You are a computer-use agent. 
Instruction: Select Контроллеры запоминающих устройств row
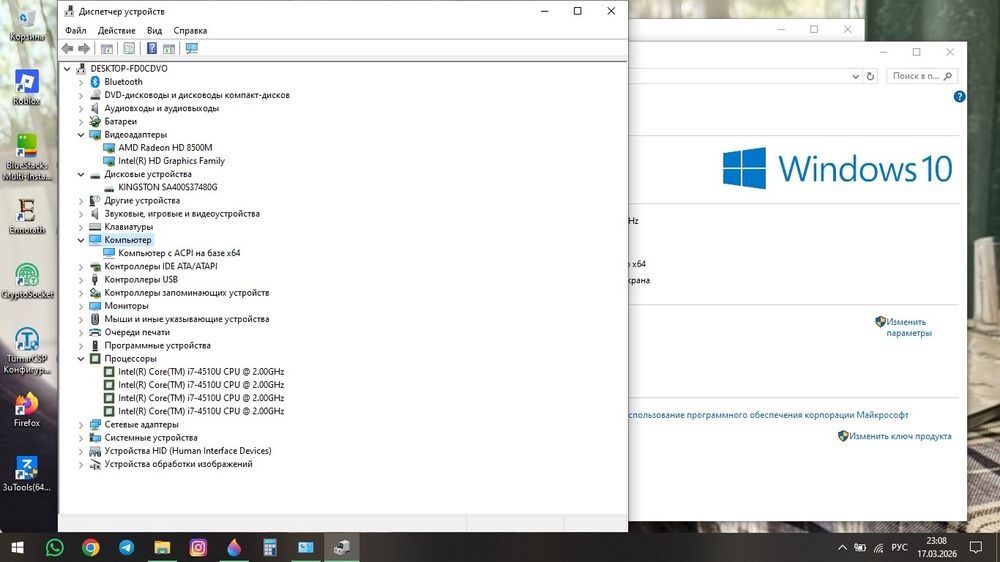pyautogui.click(x=187, y=293)
